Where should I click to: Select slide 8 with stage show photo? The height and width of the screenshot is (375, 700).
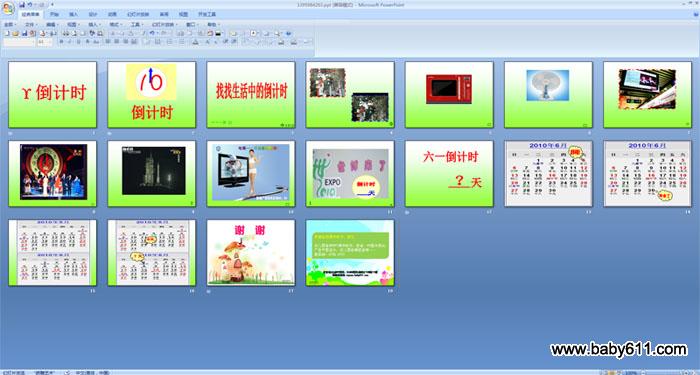(52, 174)
